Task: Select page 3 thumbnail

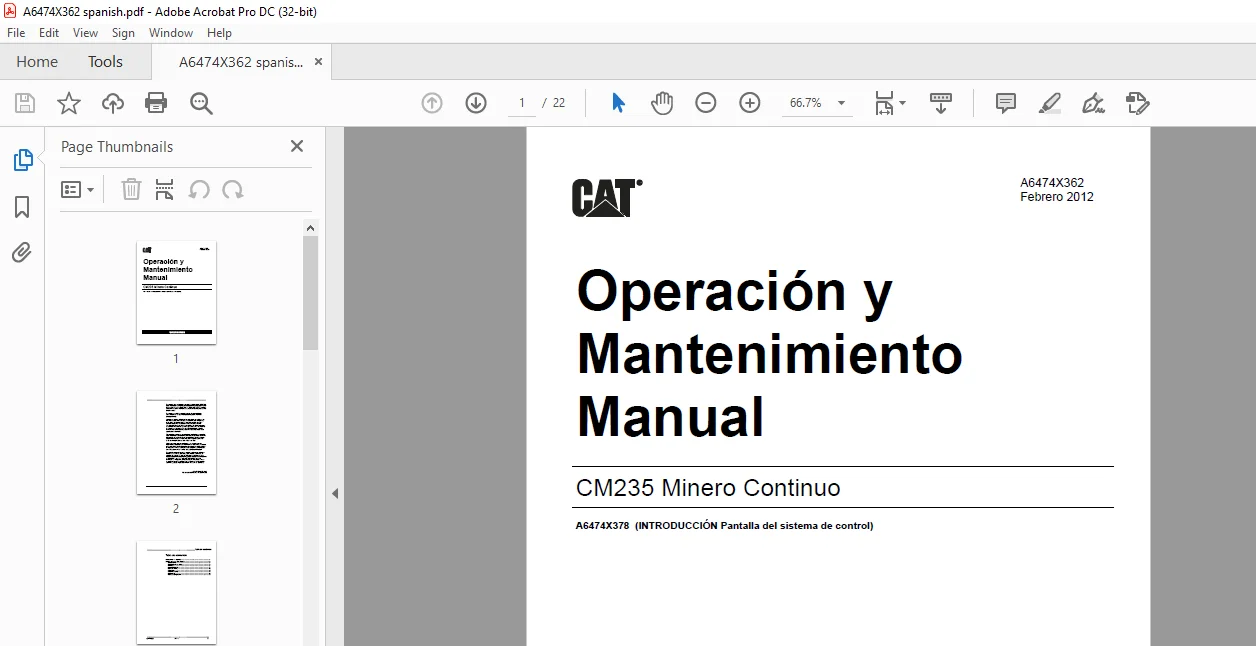Action: point(176,593)
